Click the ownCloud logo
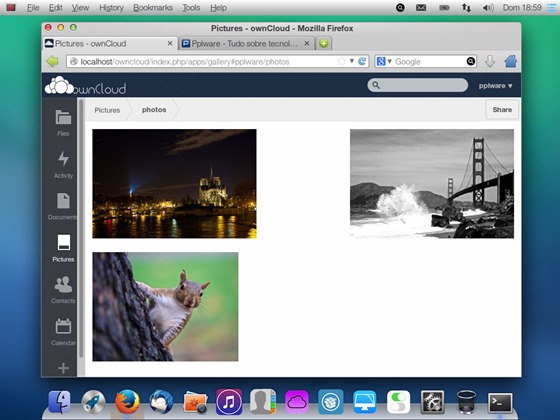The height and width of the screenshot is (420, 560). 85,86
